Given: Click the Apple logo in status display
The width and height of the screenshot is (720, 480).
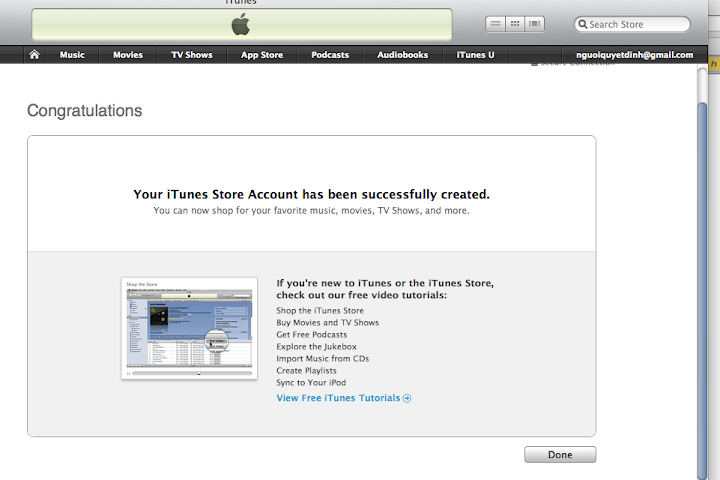Looking at the screenshot, I should (x=241, y=24).
